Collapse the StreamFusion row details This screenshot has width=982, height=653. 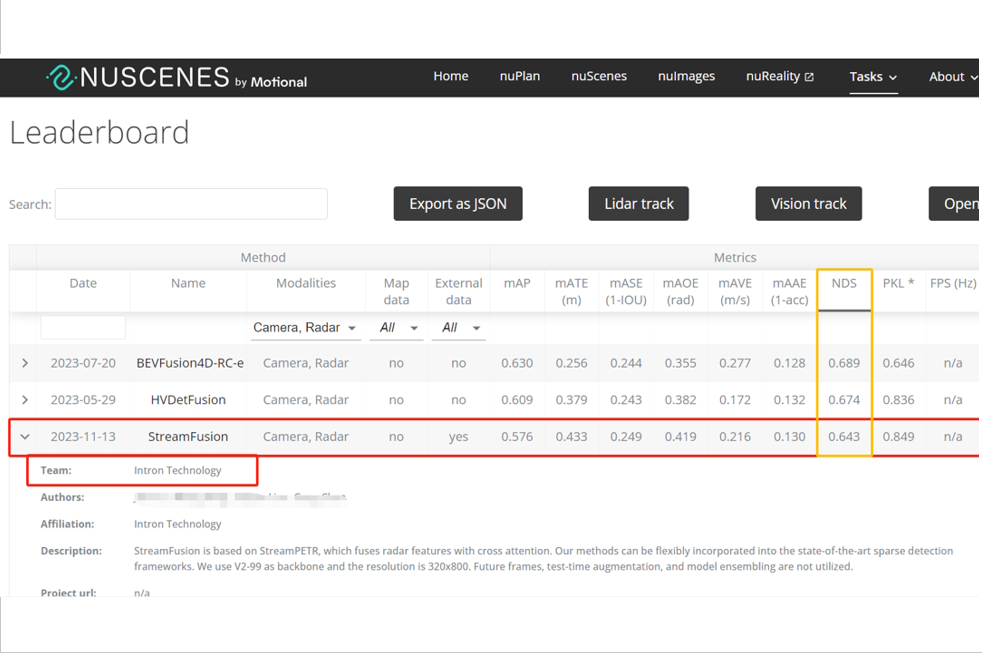click(25, 437)
